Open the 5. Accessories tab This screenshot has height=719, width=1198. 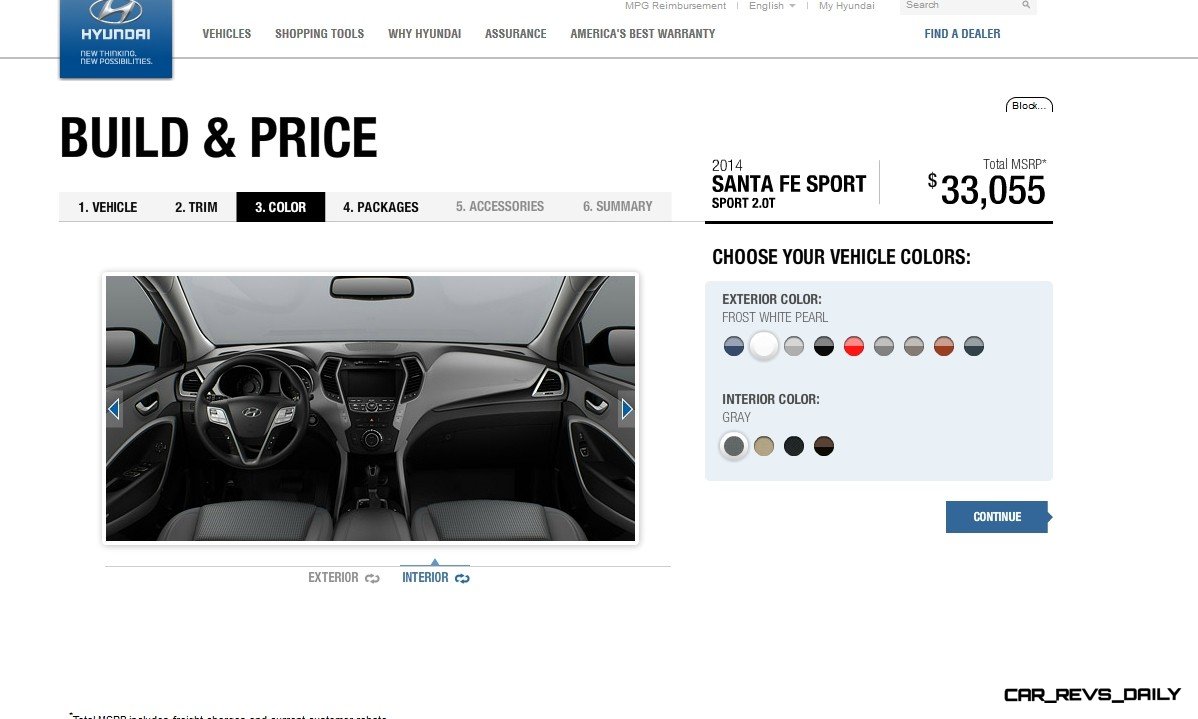[500, 206]
